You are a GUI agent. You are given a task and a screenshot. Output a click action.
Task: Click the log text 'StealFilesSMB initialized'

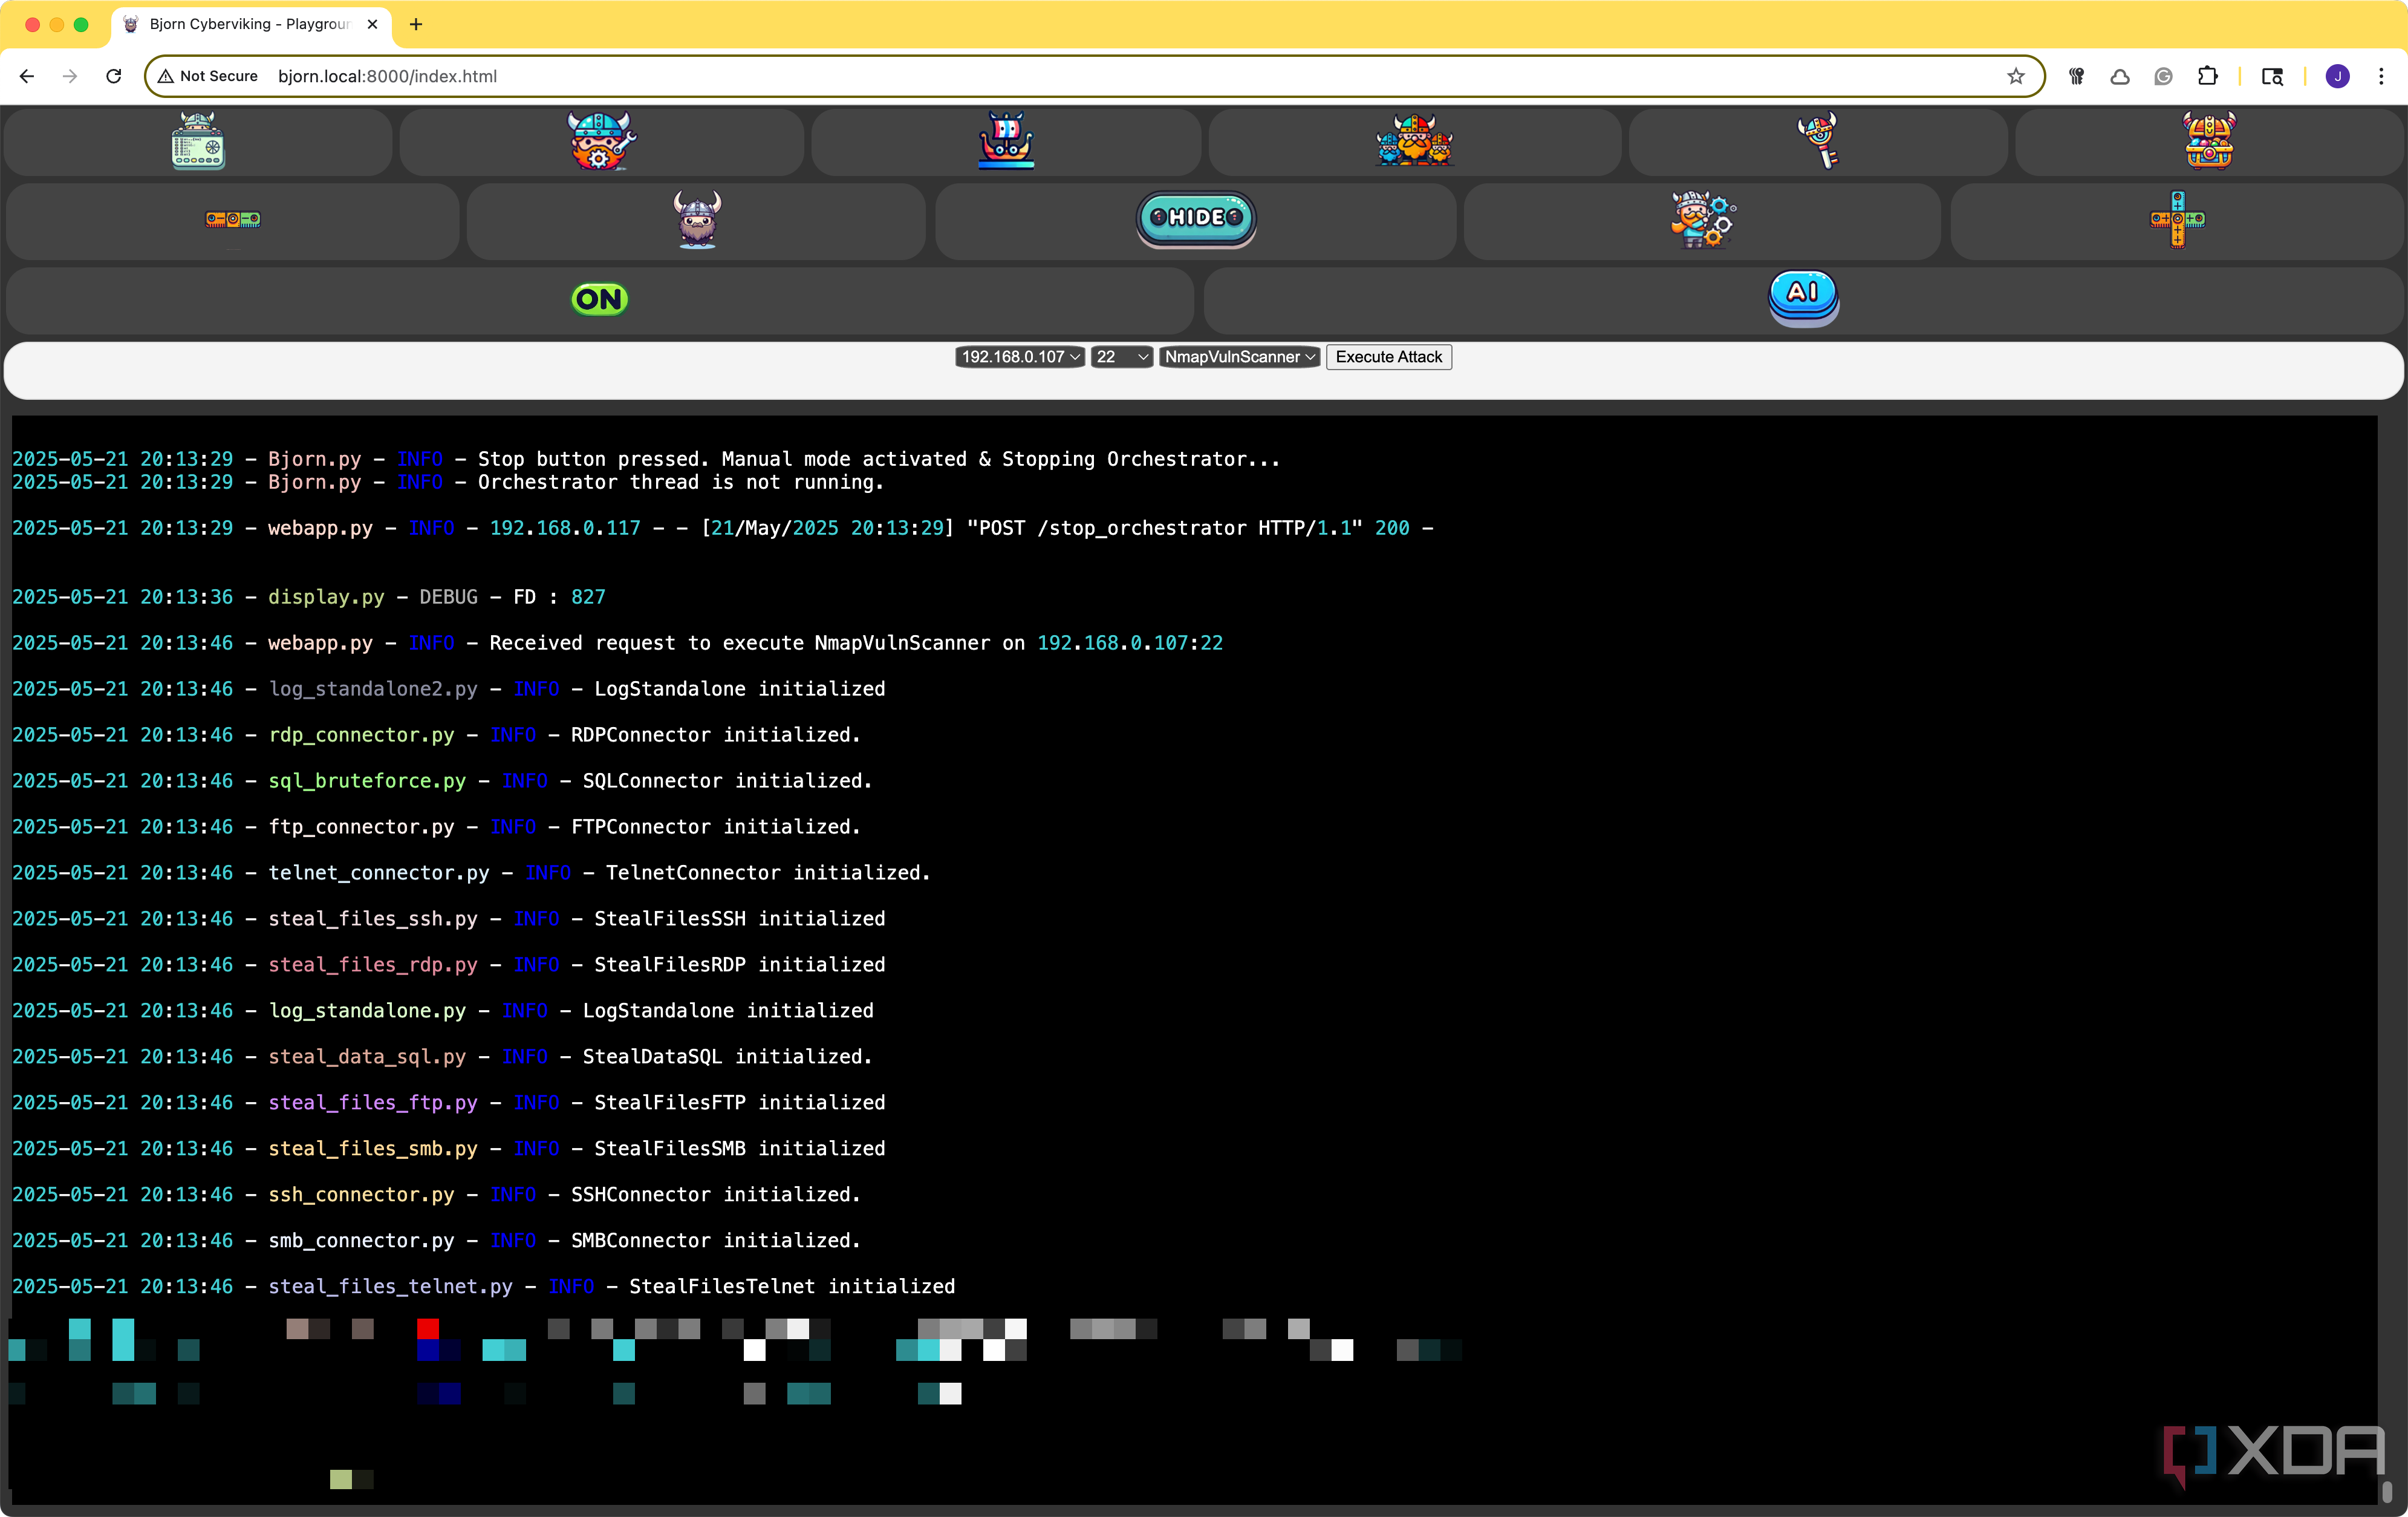[740, 1148]
